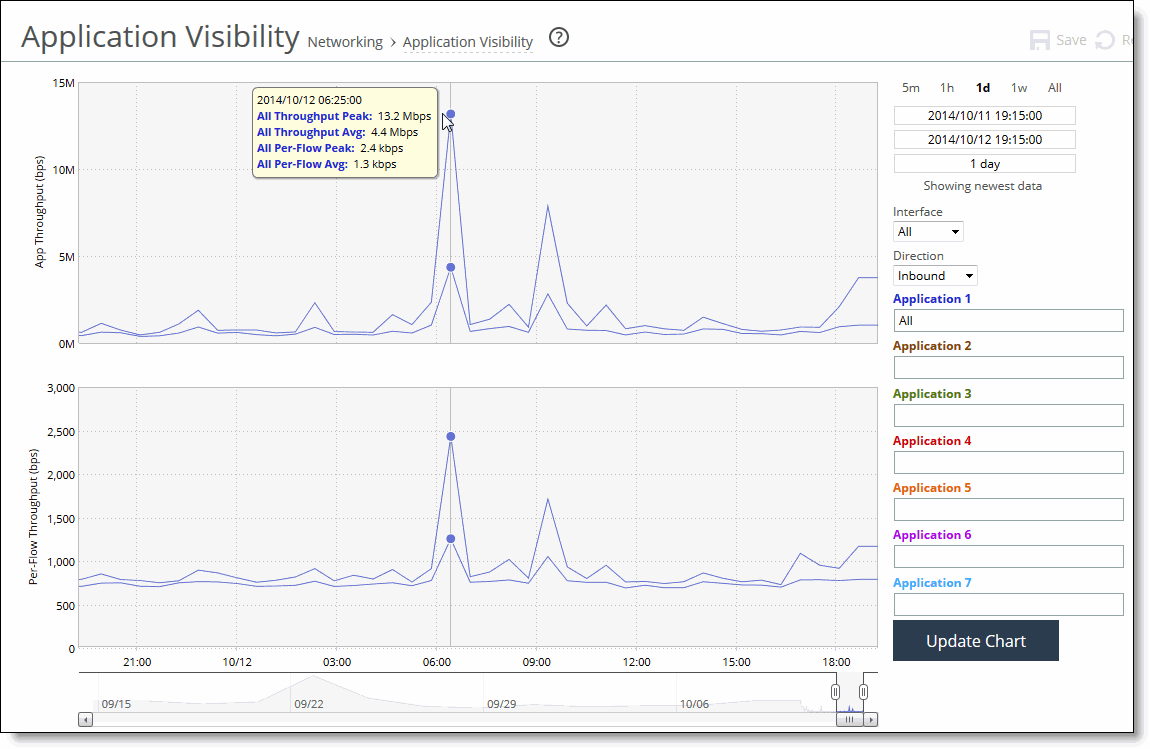Open the Direction dropdown showing Inbound
This screenshot has width=1150, height=749.
point(935,275)
